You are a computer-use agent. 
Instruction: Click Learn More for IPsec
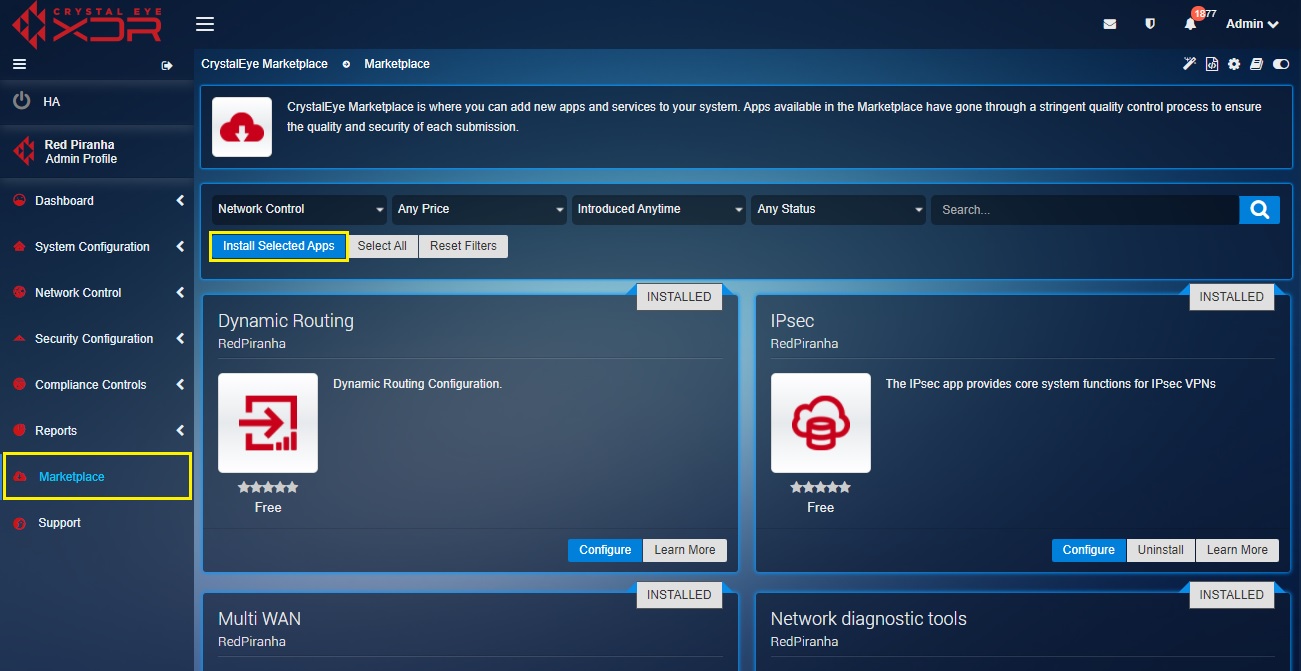[1237, 550]
